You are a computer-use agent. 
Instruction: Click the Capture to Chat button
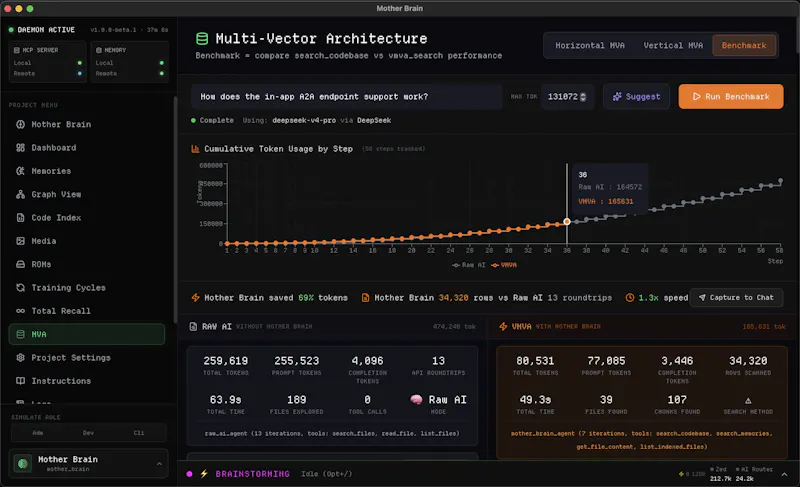click(x=736, y=298)
